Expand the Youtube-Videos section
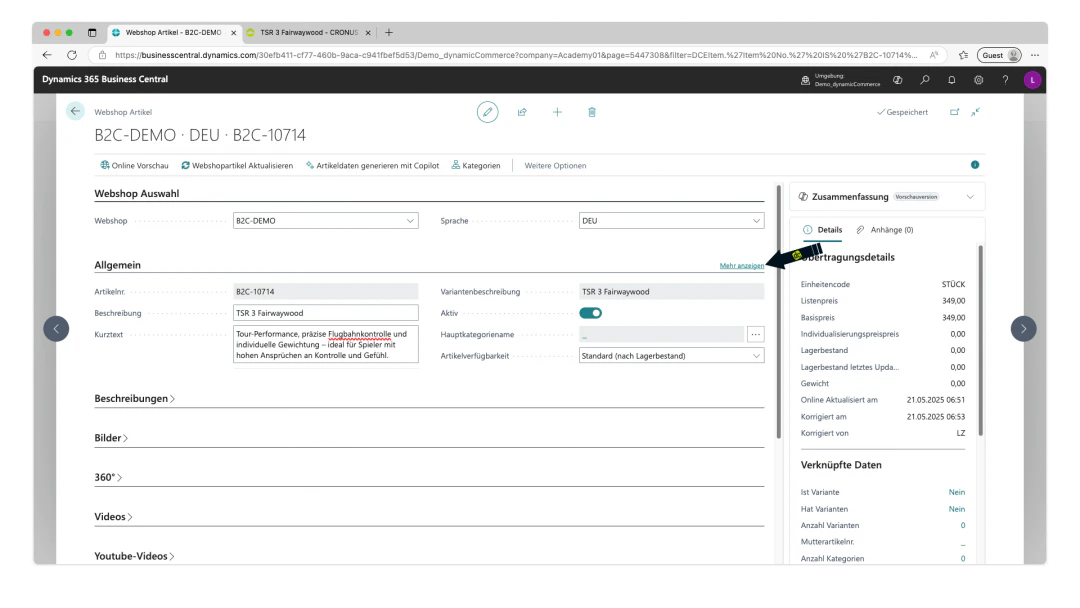This screenshot has height=608, width=1080. point(134,556)
